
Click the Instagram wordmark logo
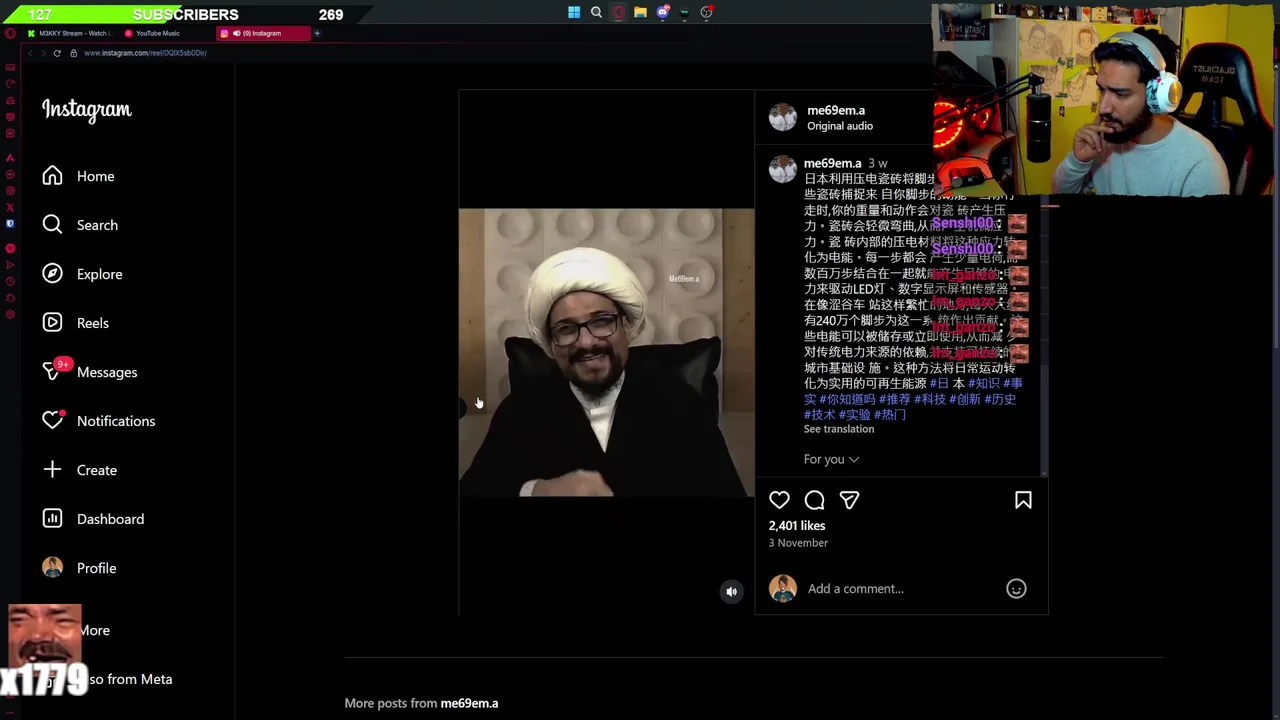tap(87, 110)
